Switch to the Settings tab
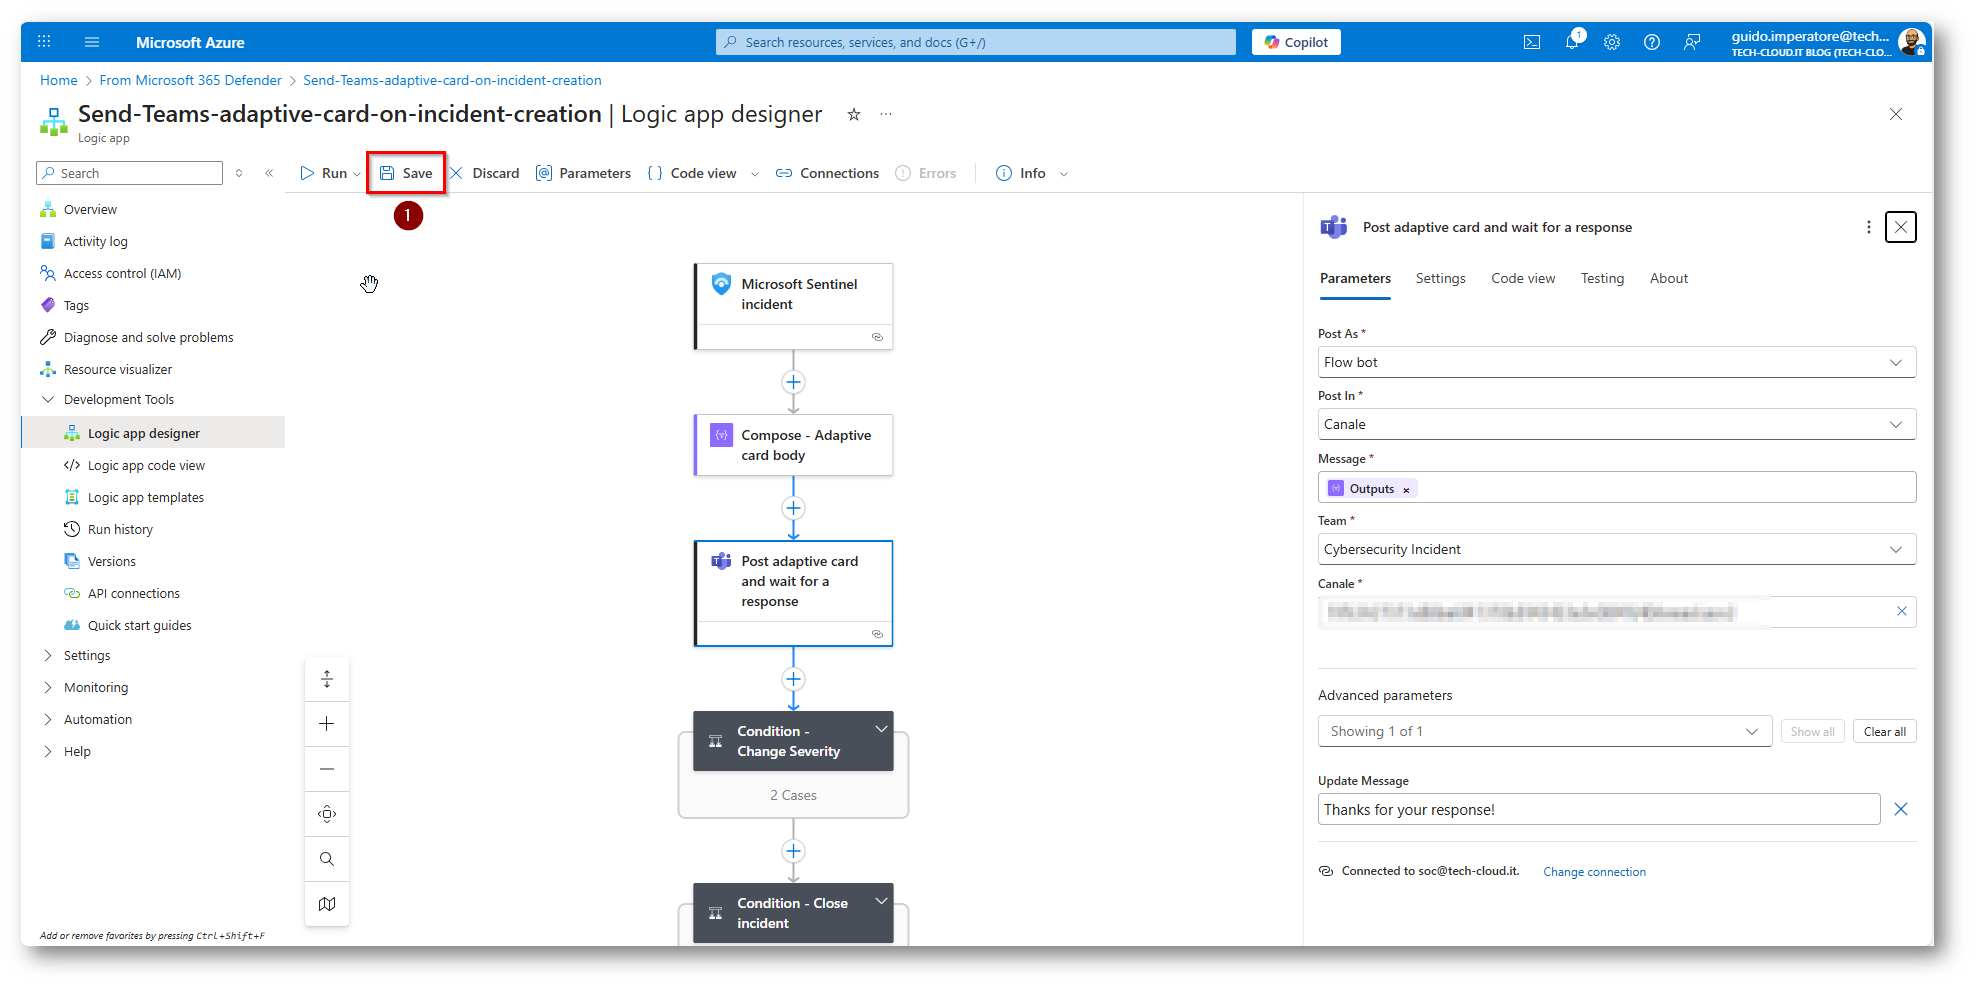The height and width of the screenshot is (988, 1976). point(1440,279)
